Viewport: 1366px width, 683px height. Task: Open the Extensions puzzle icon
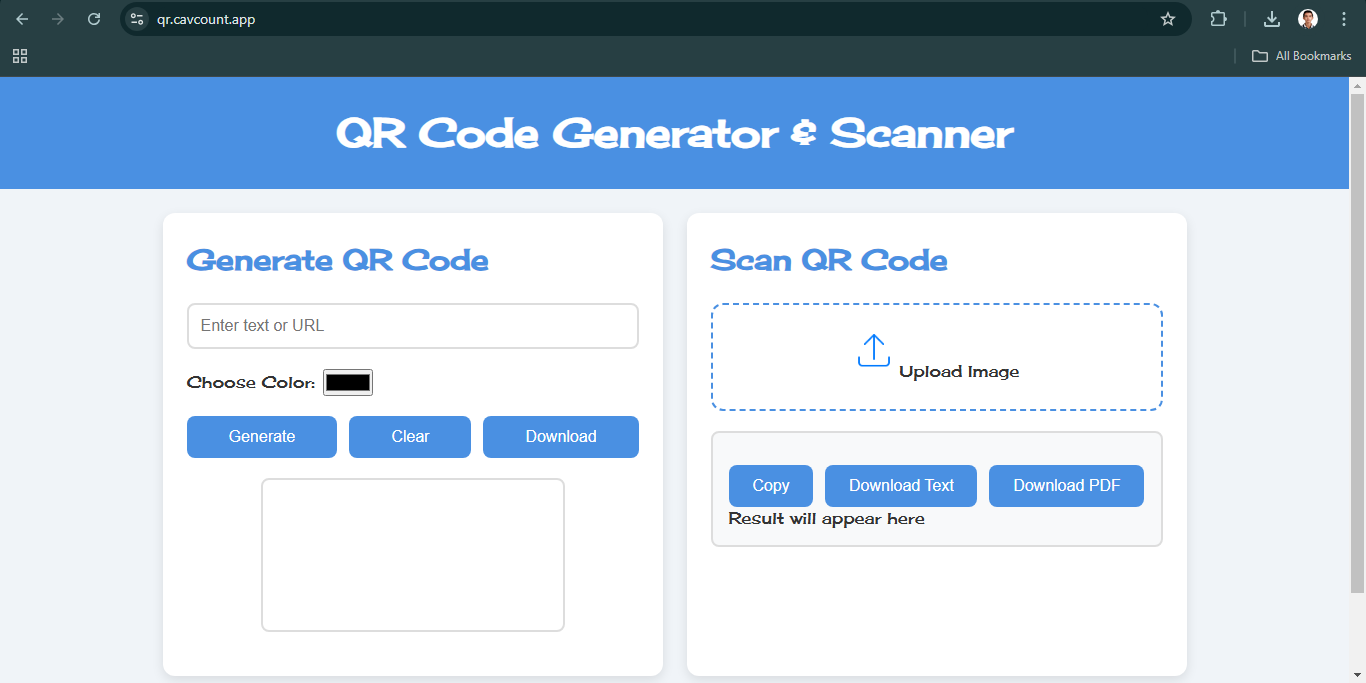click(1218, 19)
